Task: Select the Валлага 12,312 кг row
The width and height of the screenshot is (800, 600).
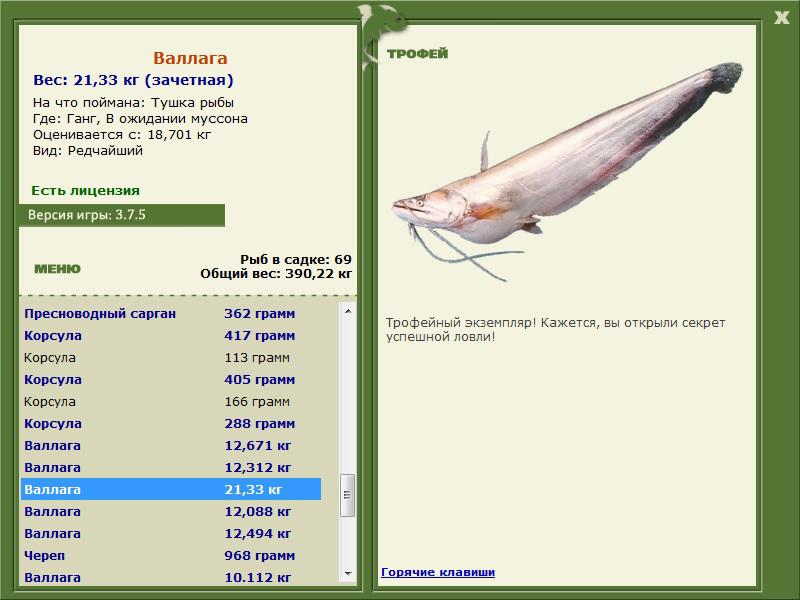Action: pos(171,467)
